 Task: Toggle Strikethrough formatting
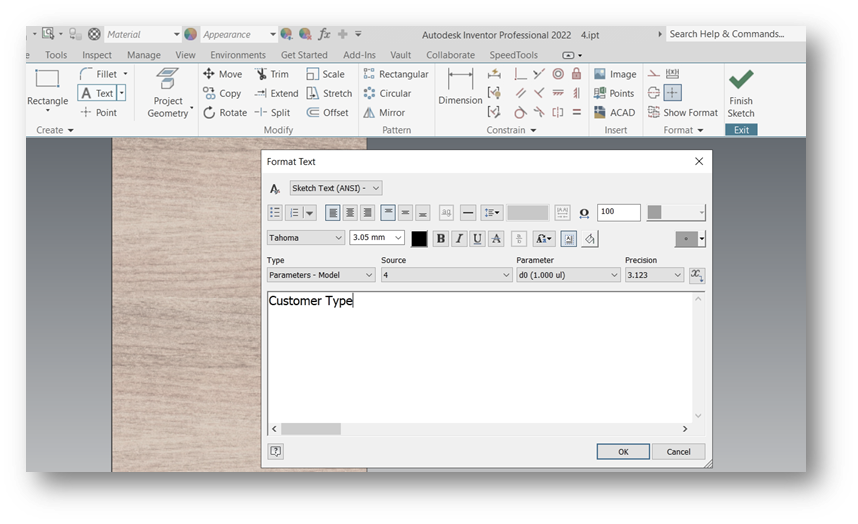click(x=496, y=238)
